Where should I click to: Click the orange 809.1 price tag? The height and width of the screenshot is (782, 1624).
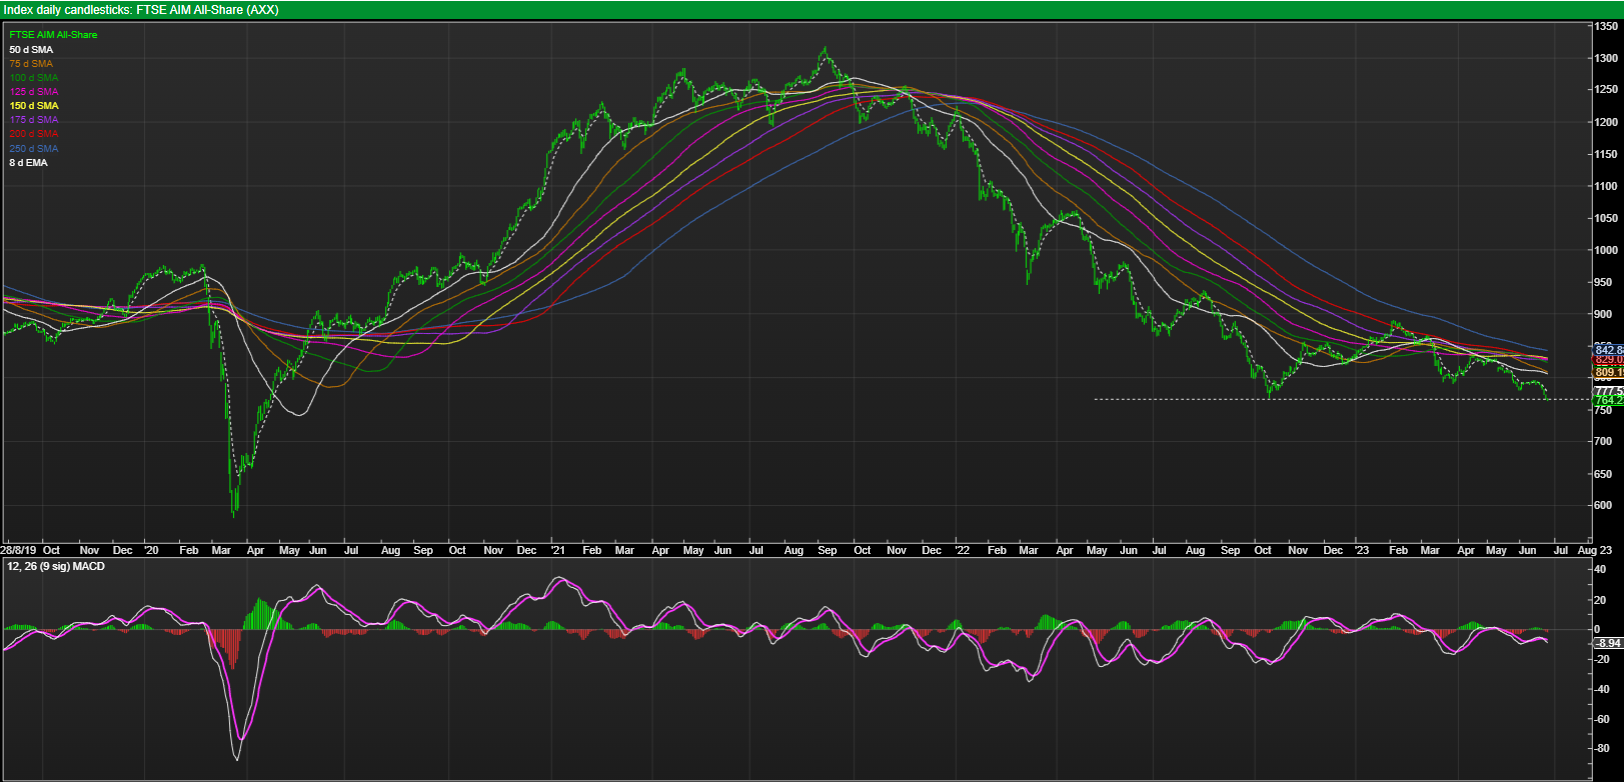tap(1608, 372)
